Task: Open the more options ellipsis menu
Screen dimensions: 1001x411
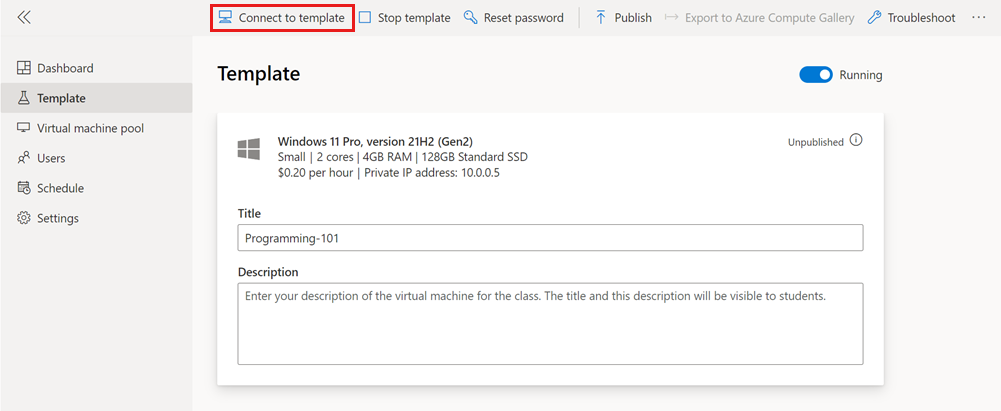Action: click(x=979, y=17)
